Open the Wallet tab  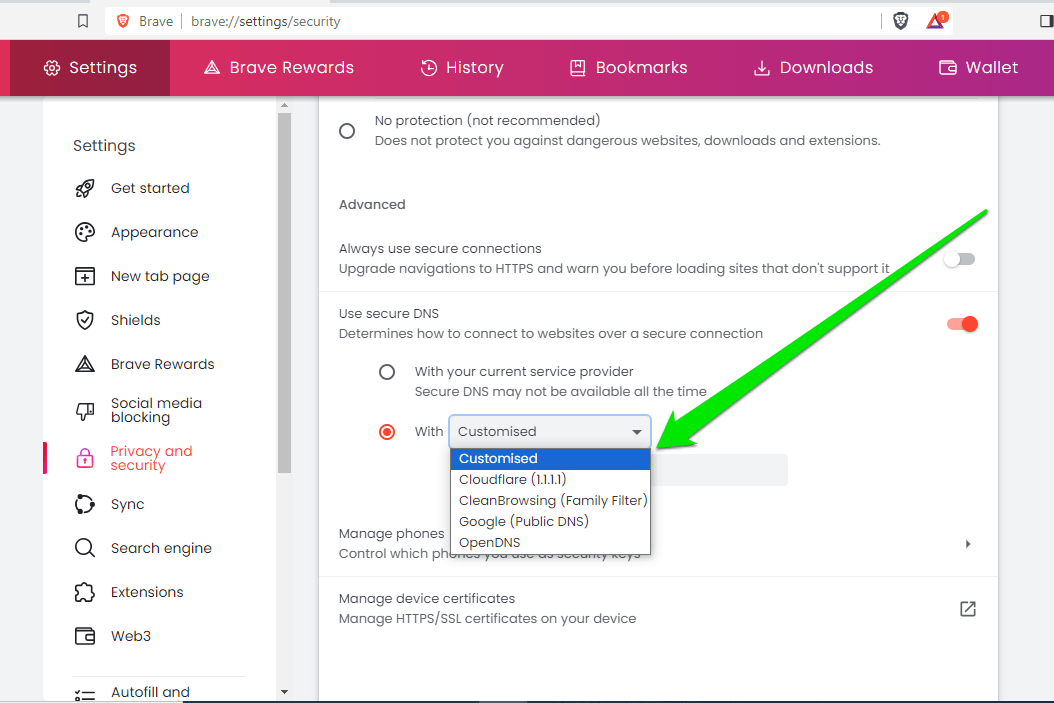[979, 68]
